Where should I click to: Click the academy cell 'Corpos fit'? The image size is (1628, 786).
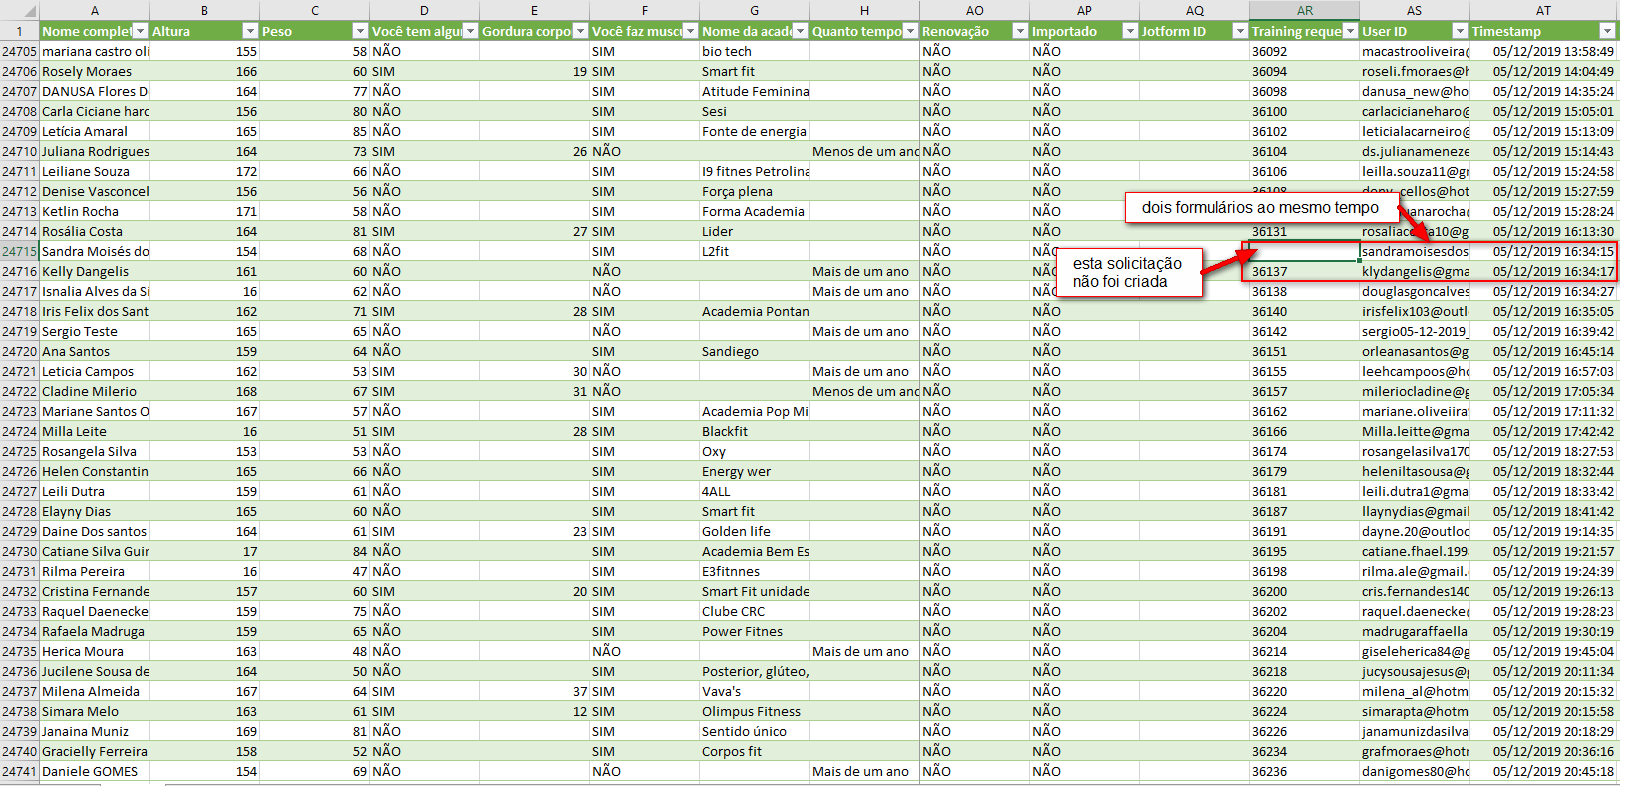coord(755,751)
